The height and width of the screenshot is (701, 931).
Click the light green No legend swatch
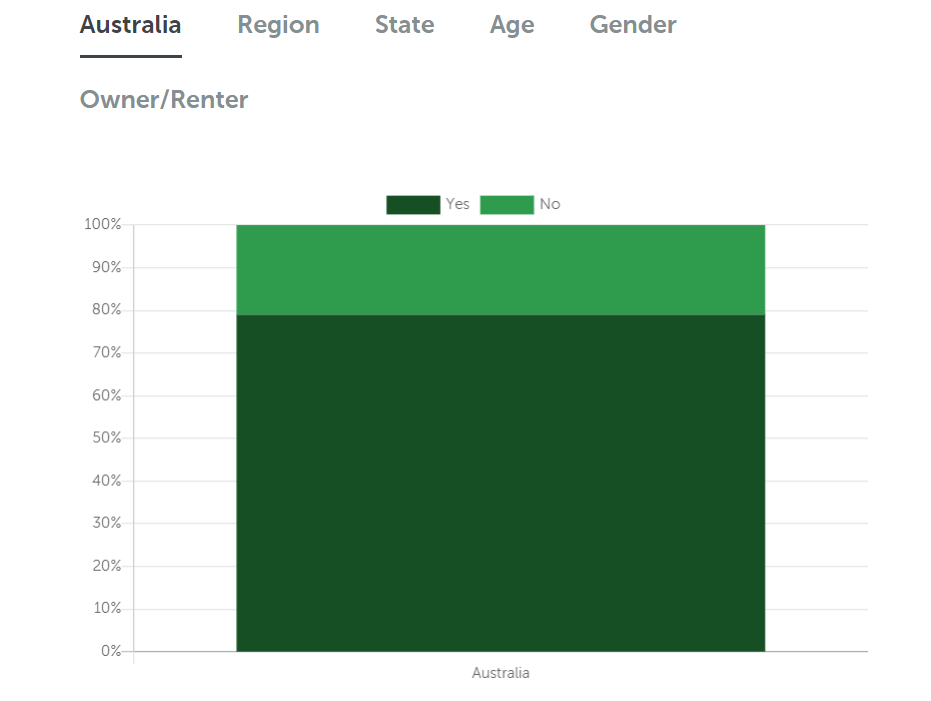tap(506, 204)
